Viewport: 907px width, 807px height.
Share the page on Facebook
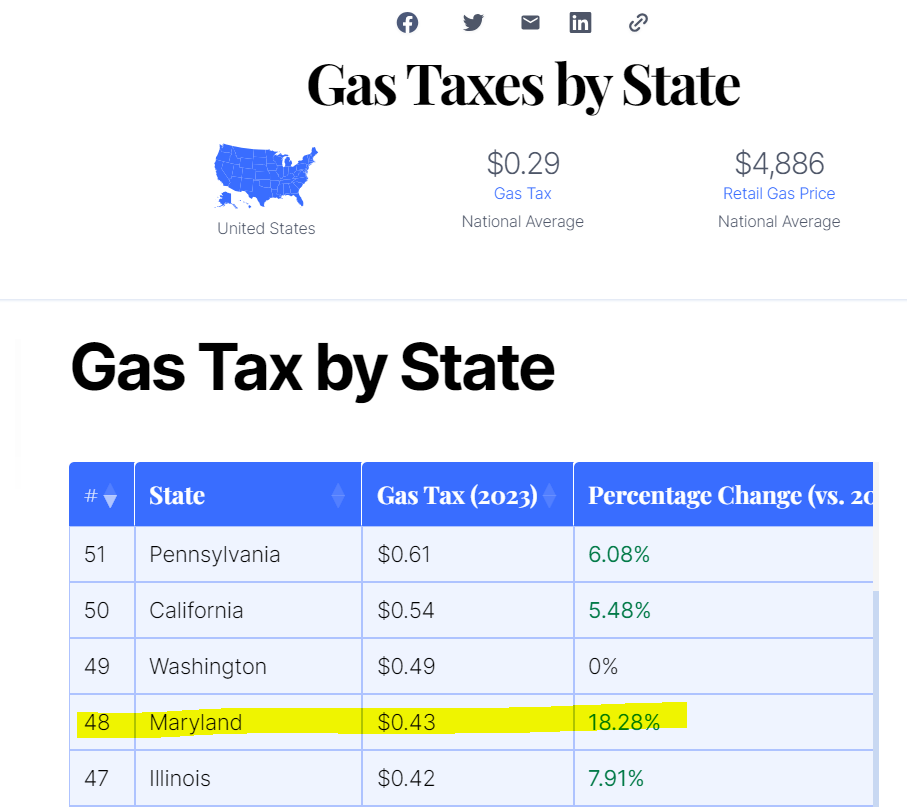[x=407, y=22]
